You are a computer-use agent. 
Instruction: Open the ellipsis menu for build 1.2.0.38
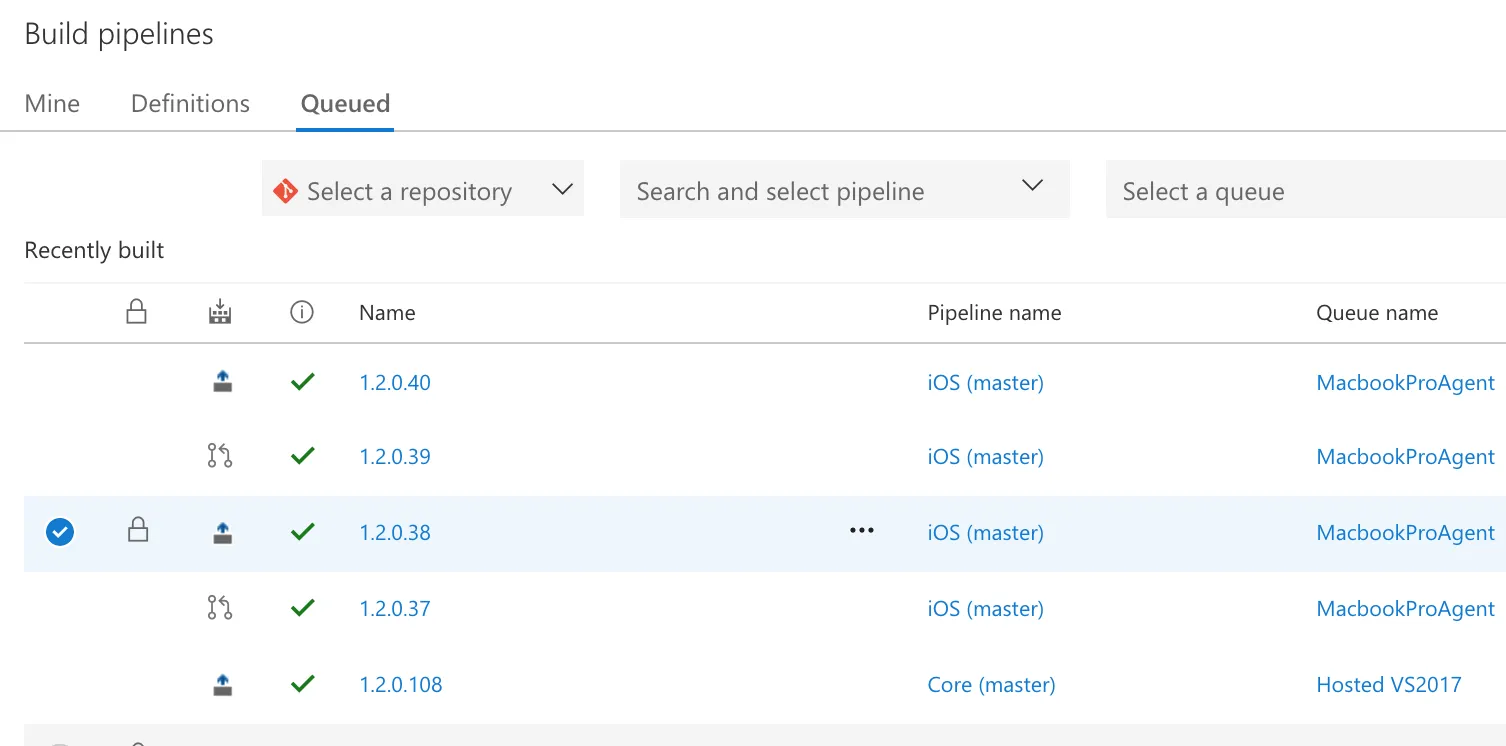tap(861, 531)
